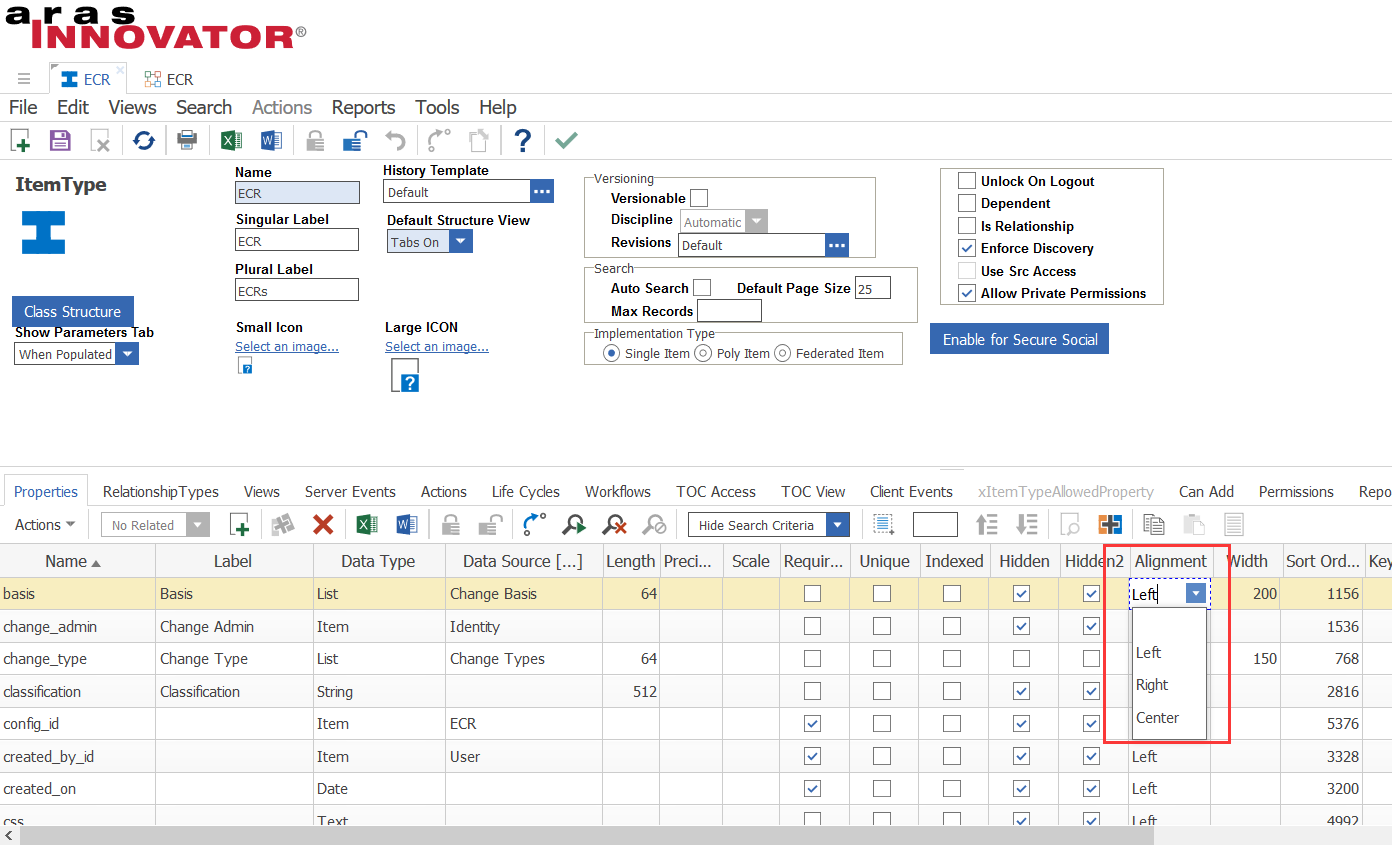The image size is (1392, 845).
Task: Click the Print icon in toolbar
Action: (x=187, y=140)
